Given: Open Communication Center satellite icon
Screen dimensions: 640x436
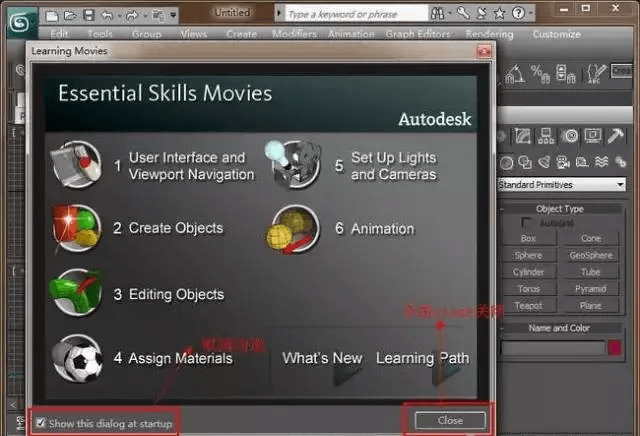Looking at the screenshot, I should pyautogui.click(x=482, y=13).
